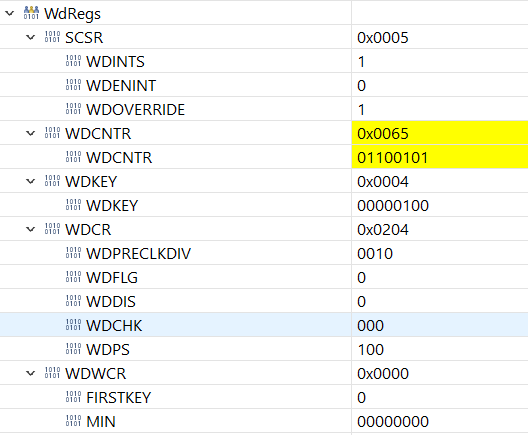Click the WDPS bit-field icon

coord(73,349)
